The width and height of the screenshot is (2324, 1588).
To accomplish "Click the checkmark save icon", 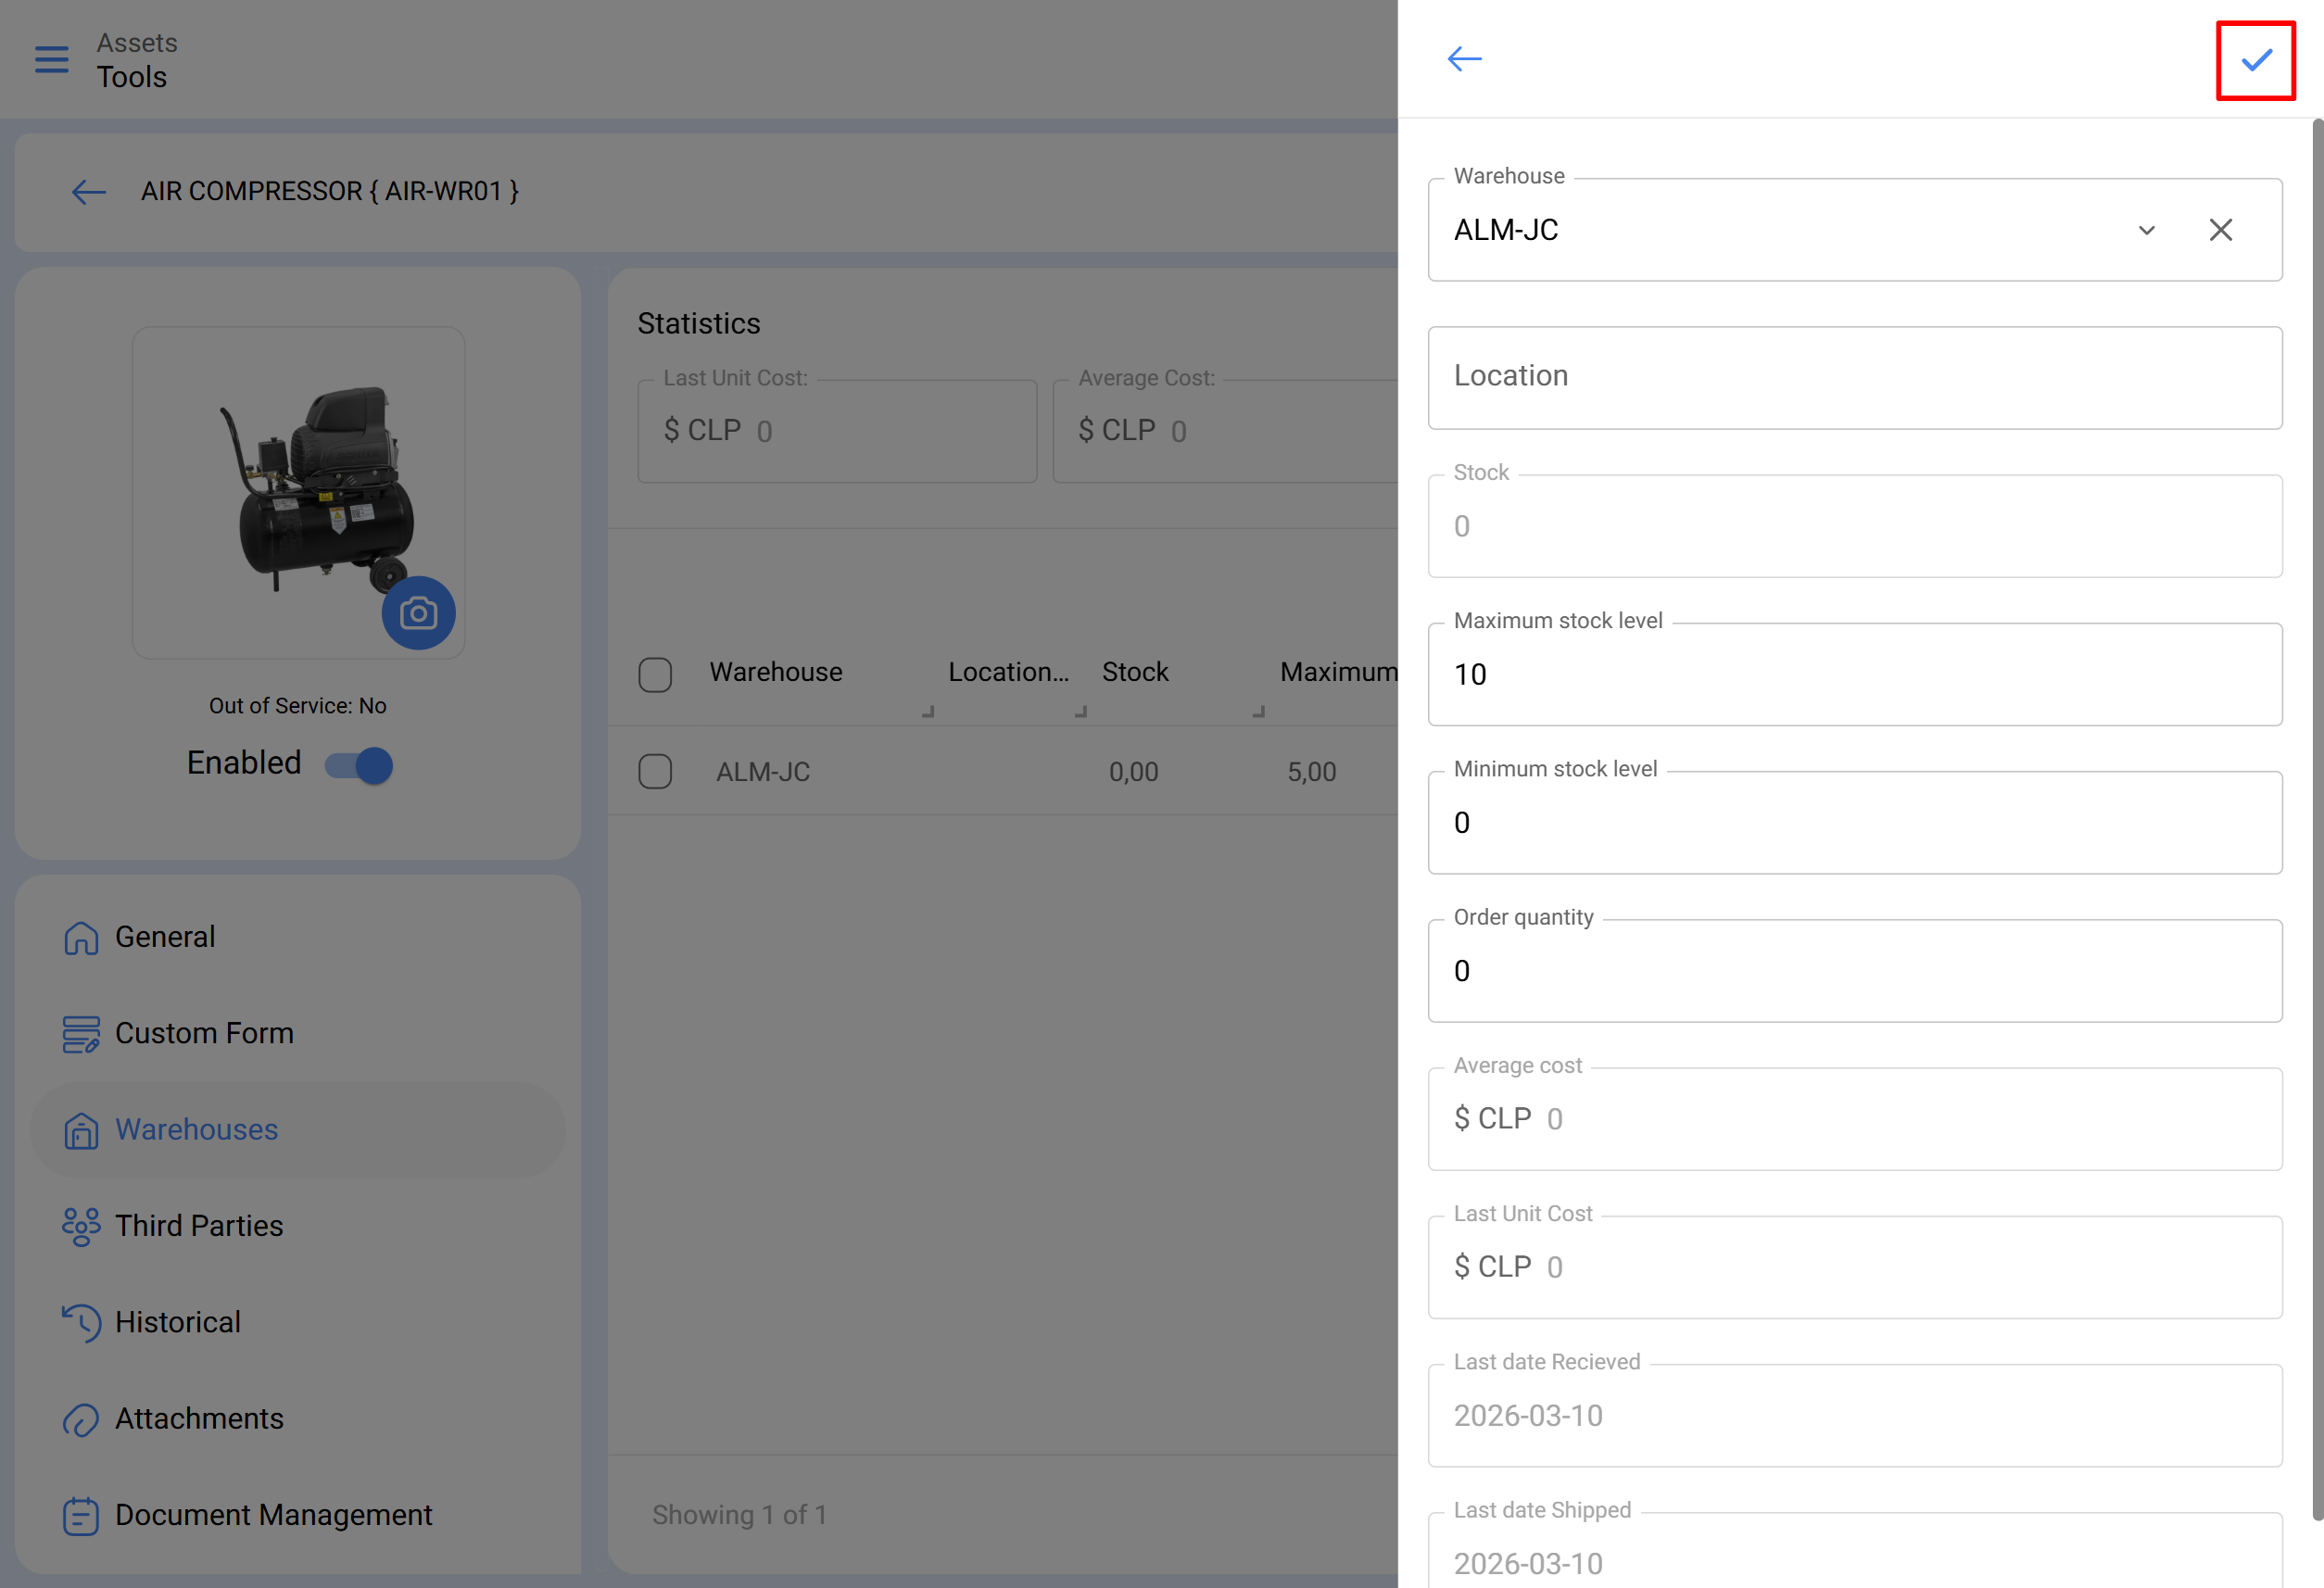I will click(x=2255, y=60).
